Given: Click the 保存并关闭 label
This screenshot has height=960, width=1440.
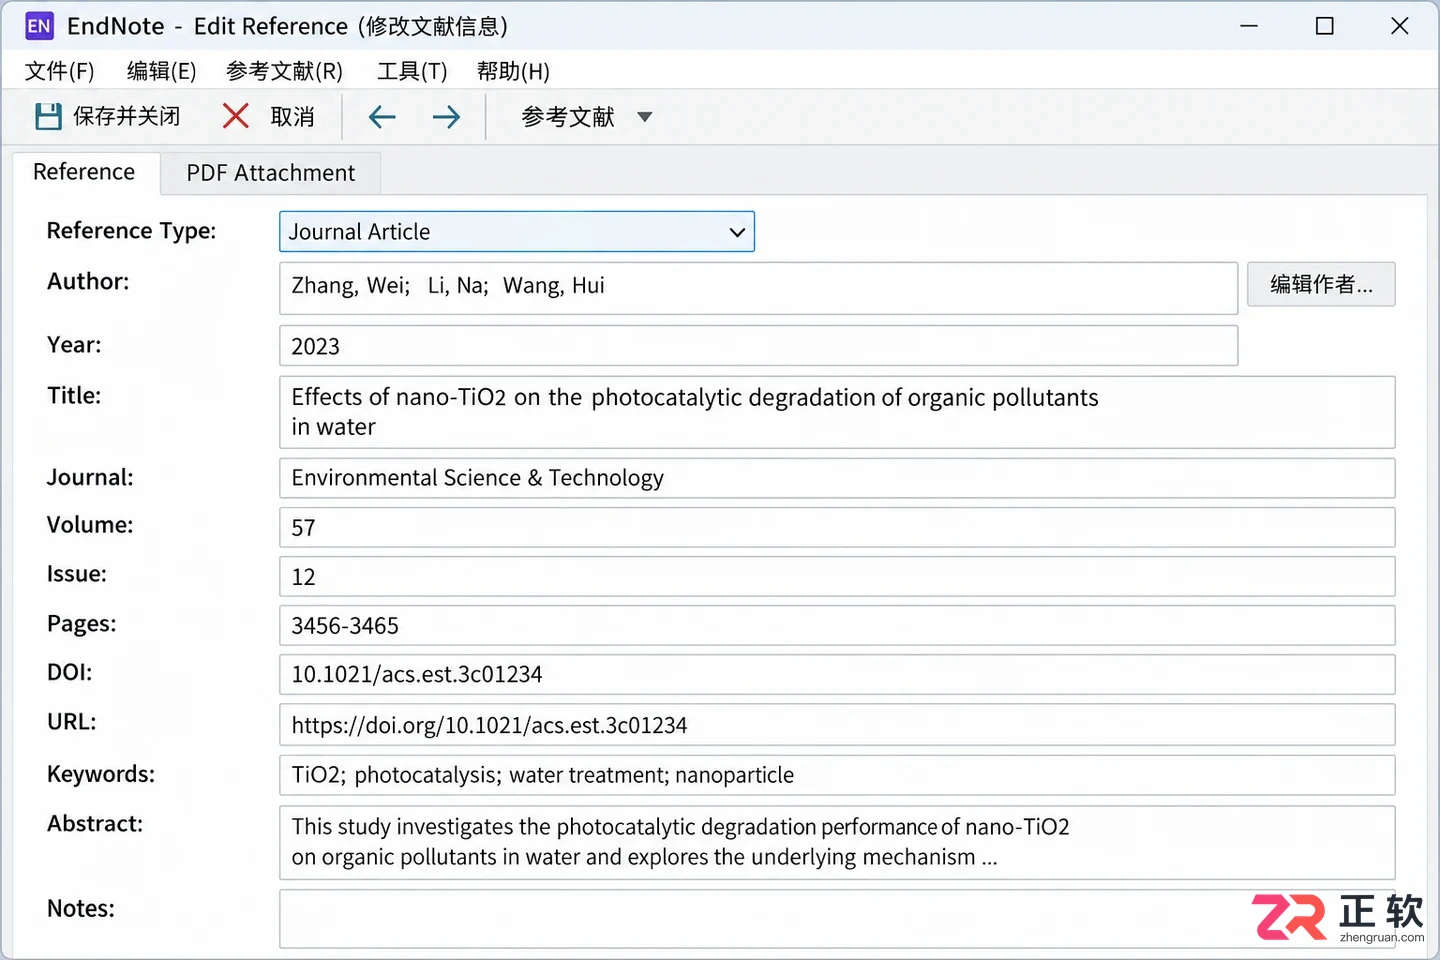Looking at the screenshot, I should click(127, 117).
